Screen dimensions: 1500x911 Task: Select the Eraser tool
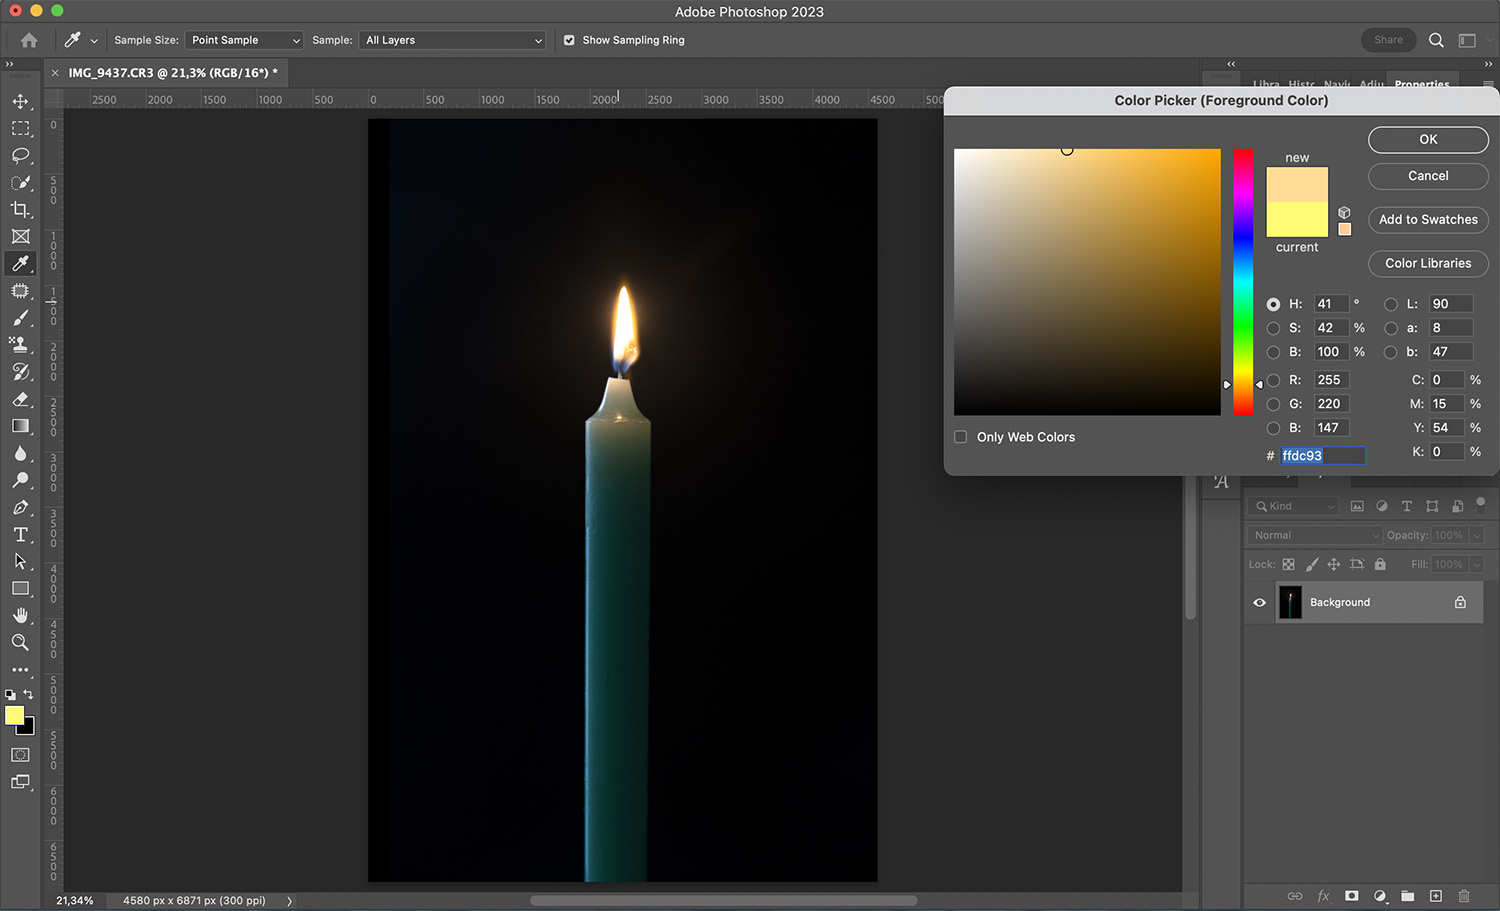click(20, 399)
